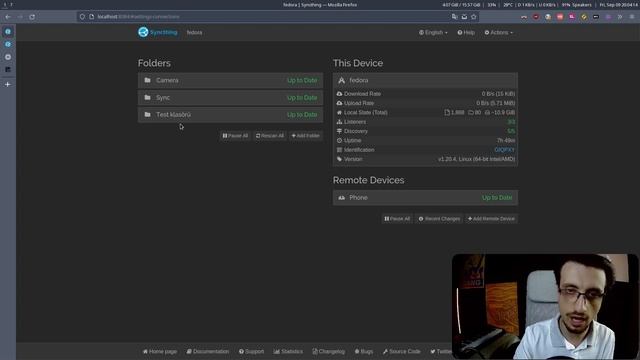Click the shield icon in the address bar
Image resolution: width=640 pixels, height=360 pixels.
[x=82, y=17]
